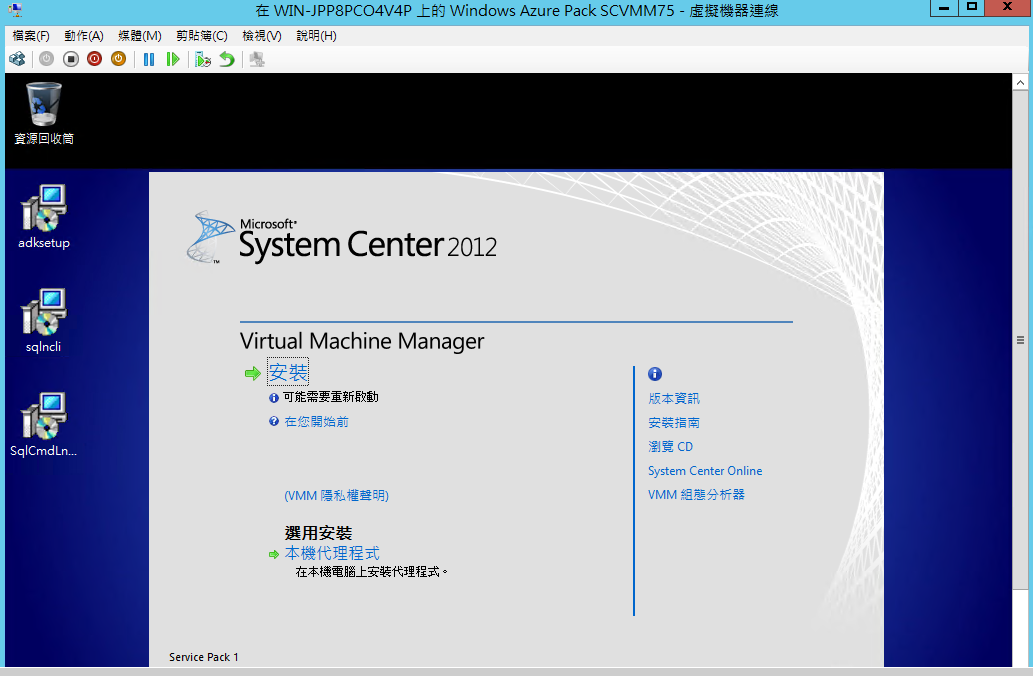Click the blue info icon above 版本資訊
Image resolution: width=1033 pixels, height=676 pixels.
coord(655,374)
